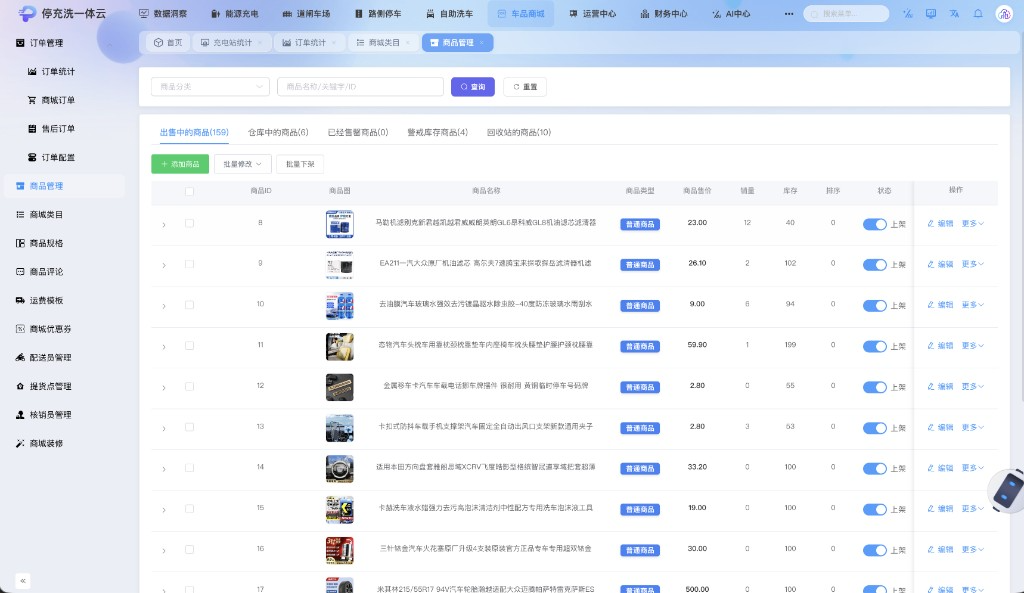Open 运营中心 module
Image resolution: width=1024 pixels, height=593 pixels.
[x=592, y=14]
